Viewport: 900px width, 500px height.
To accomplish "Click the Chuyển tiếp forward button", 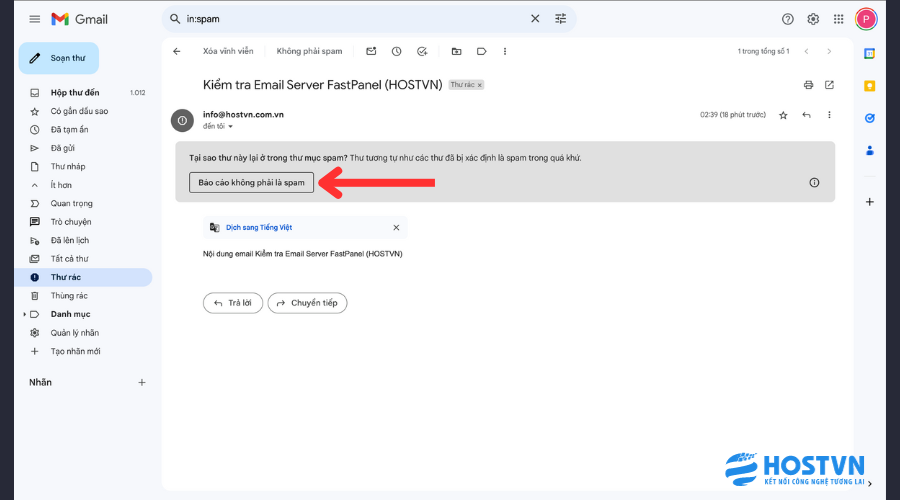I will 307,303.
